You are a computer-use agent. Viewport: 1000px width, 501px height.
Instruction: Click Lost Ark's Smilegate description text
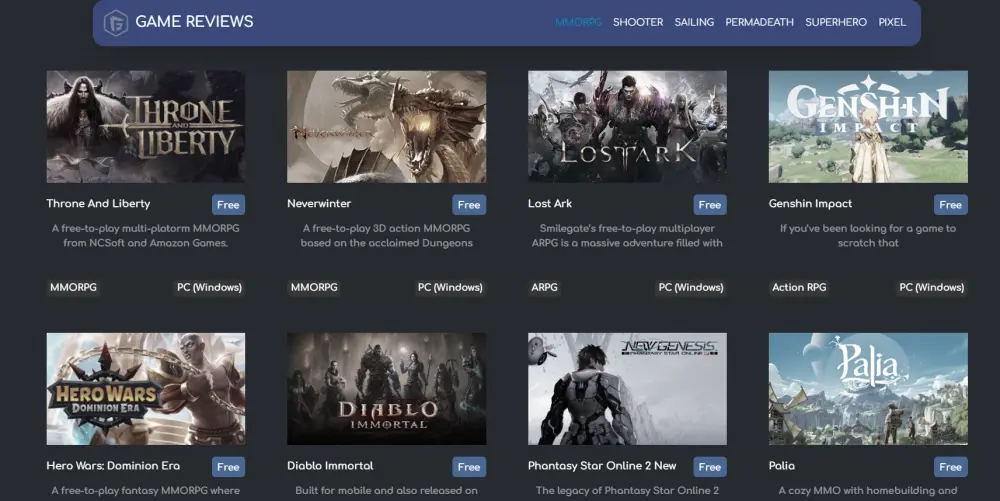[x=627, y=235]
